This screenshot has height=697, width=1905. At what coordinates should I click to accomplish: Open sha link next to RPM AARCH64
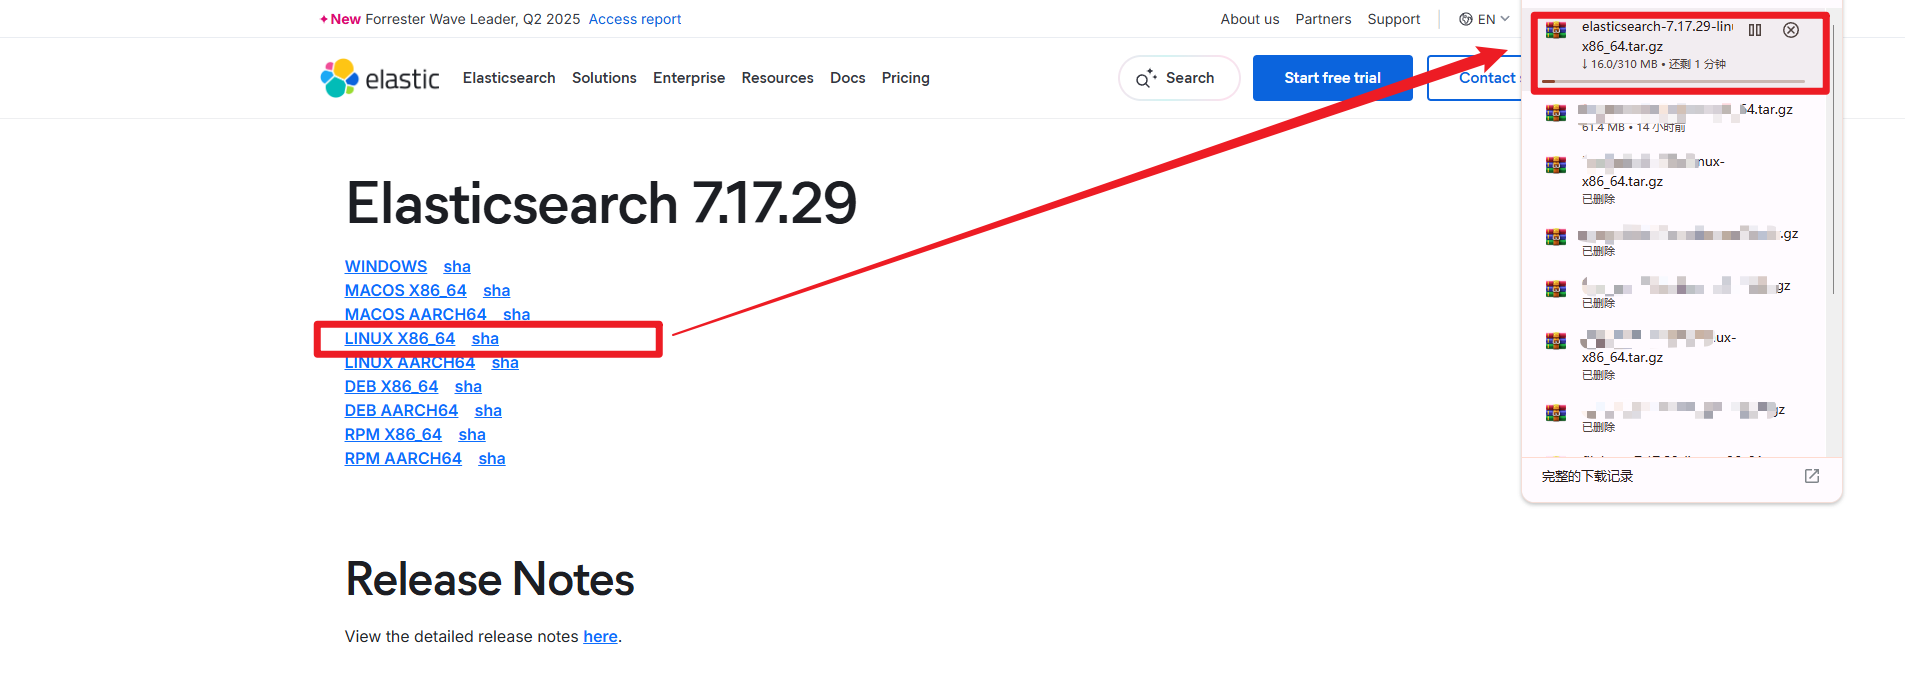[x=492, y=458]
